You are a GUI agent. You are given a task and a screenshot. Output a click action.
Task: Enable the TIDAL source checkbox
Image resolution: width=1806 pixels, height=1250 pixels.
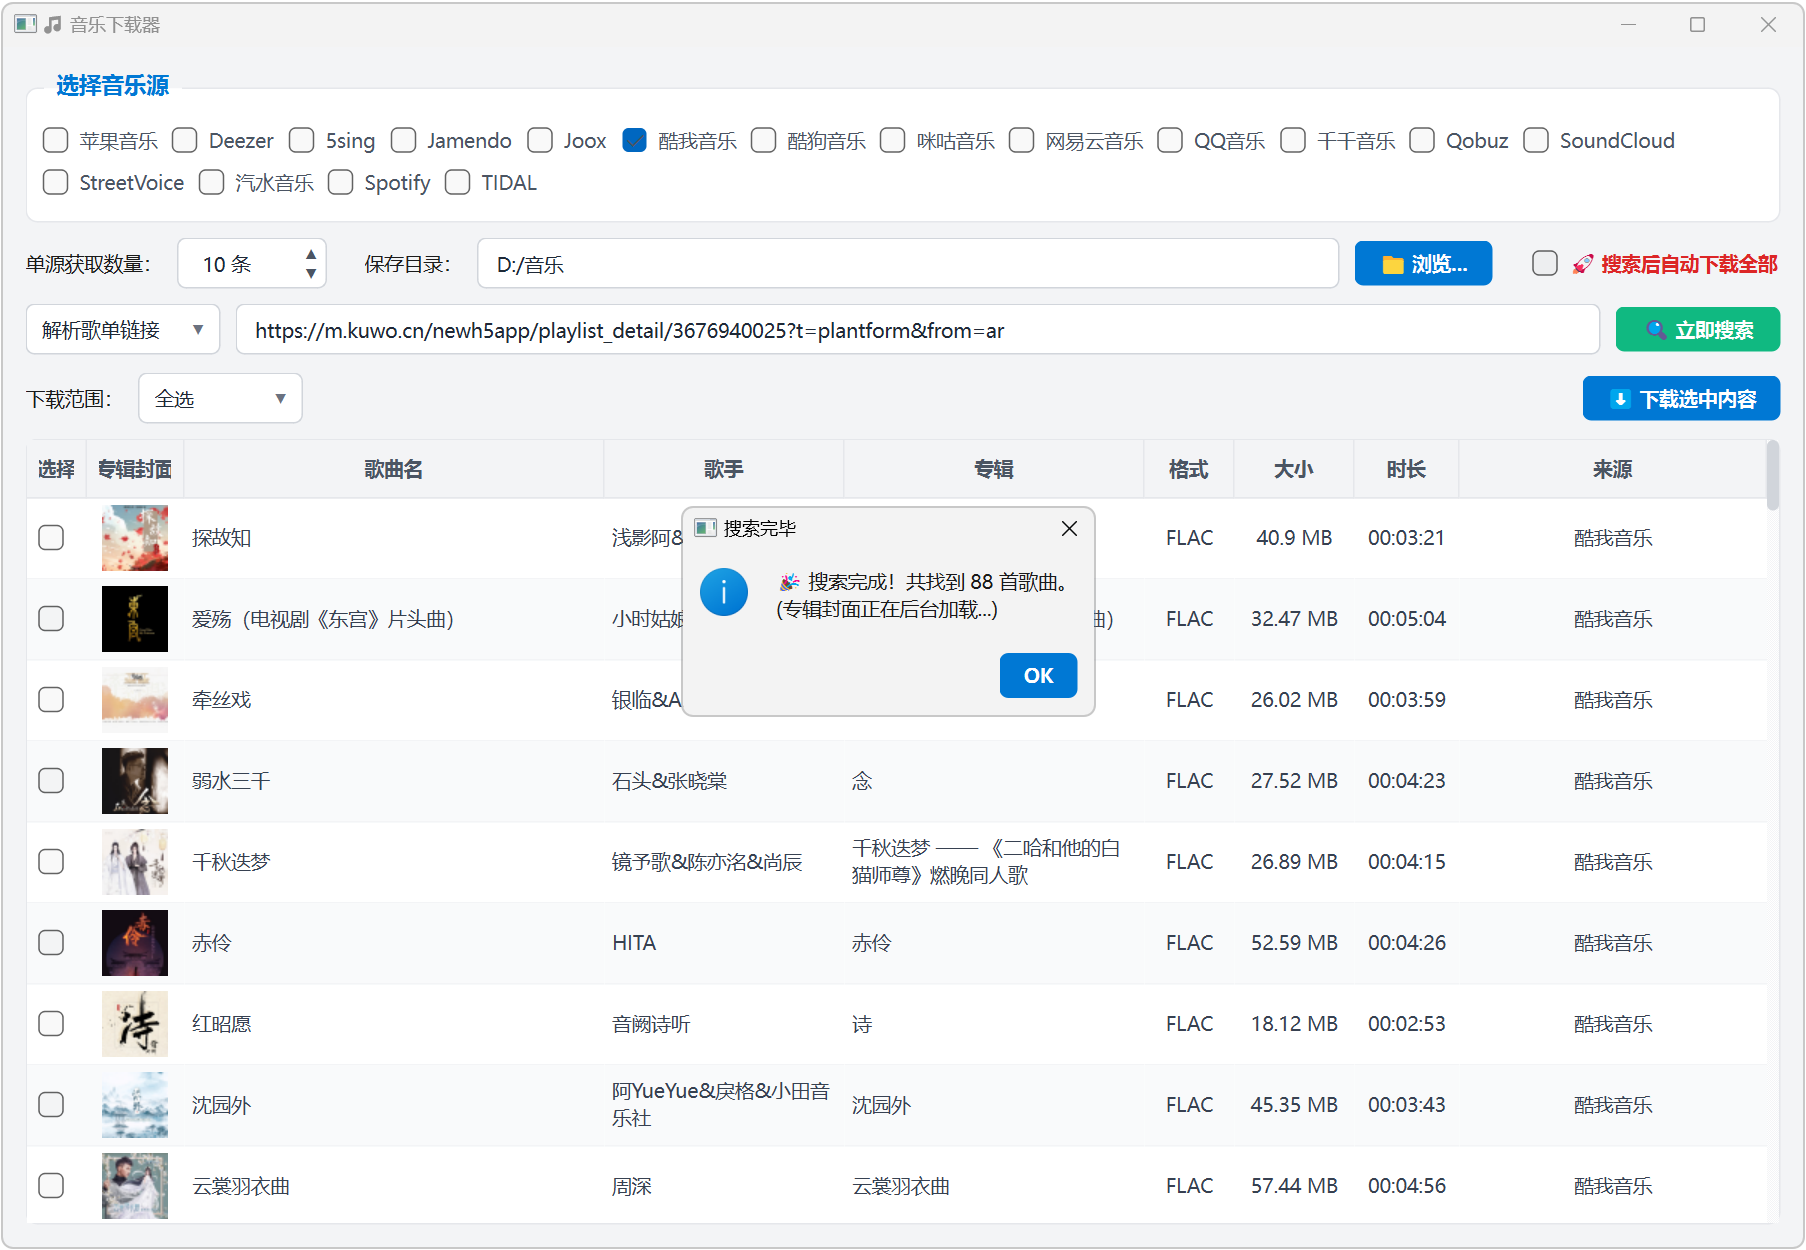458,183
